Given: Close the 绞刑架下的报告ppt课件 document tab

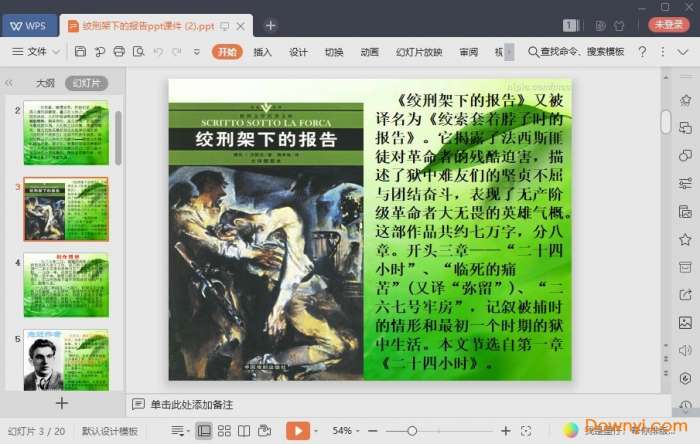Looking at the screenshot, I should coord(241,26).
